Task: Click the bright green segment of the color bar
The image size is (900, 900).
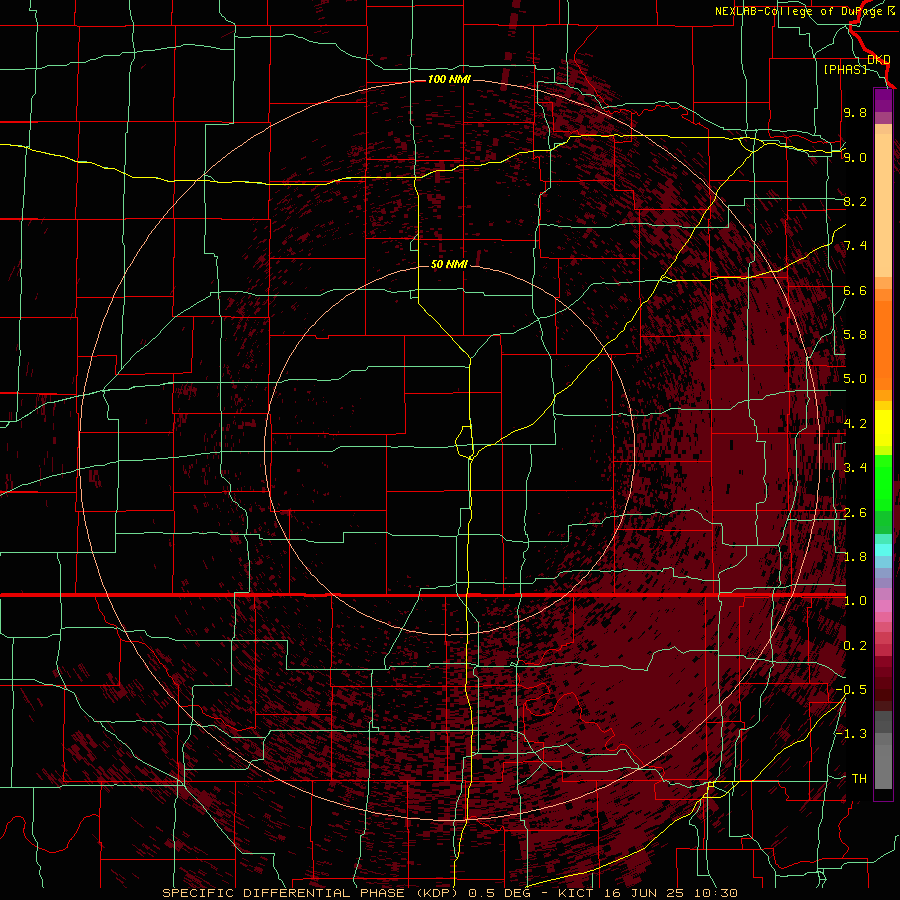Action: click(x=883, y=481)
